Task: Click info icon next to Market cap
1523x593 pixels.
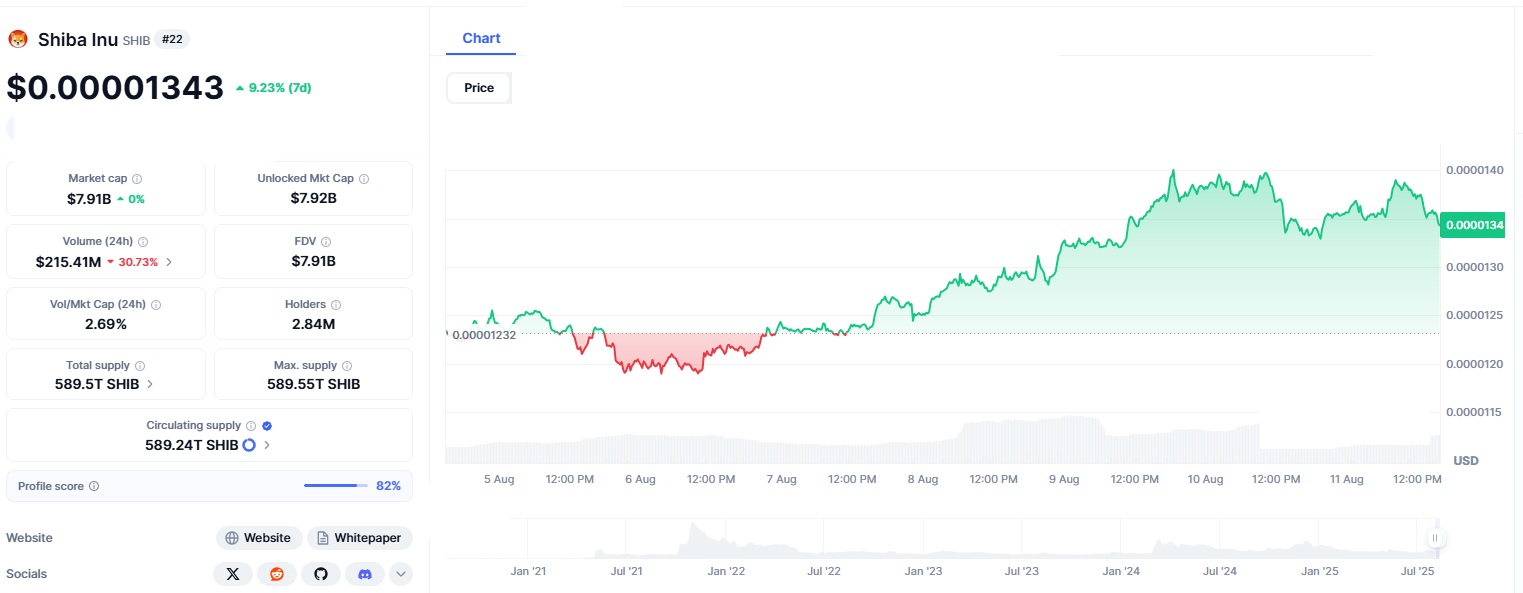Action: coord(137,179)
